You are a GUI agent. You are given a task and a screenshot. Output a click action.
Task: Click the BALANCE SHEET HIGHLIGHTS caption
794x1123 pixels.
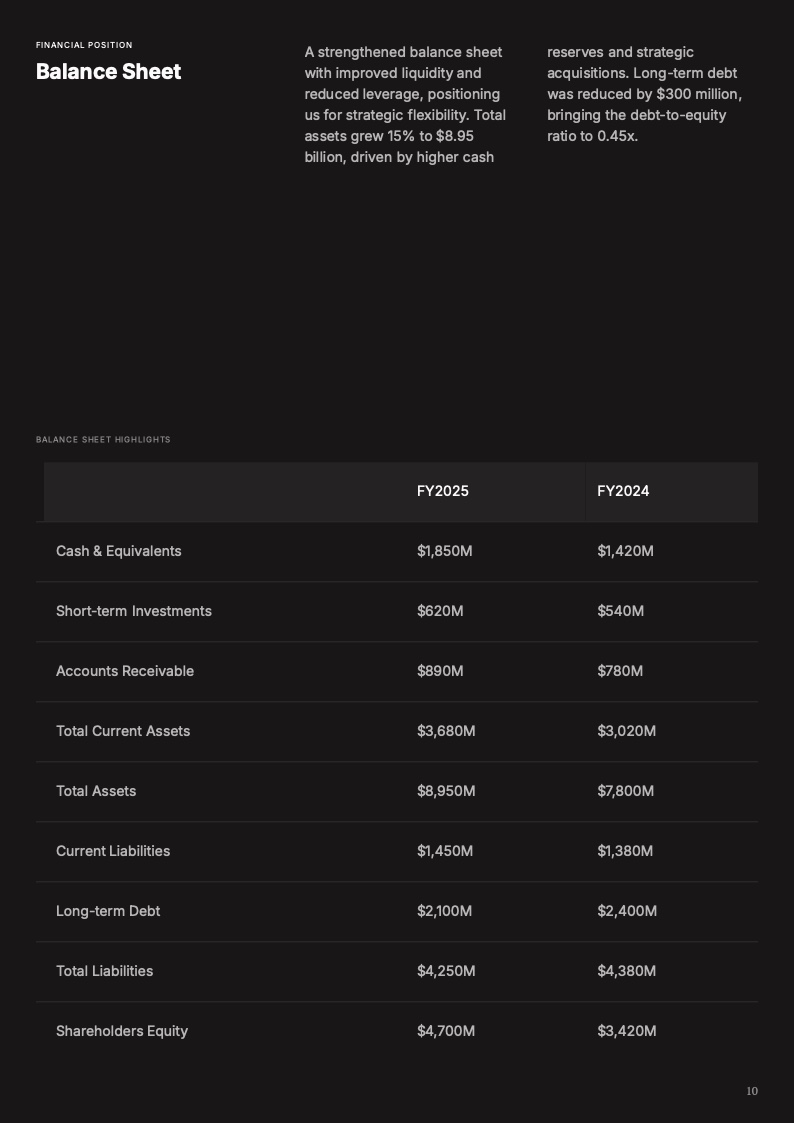pos(103,440)
